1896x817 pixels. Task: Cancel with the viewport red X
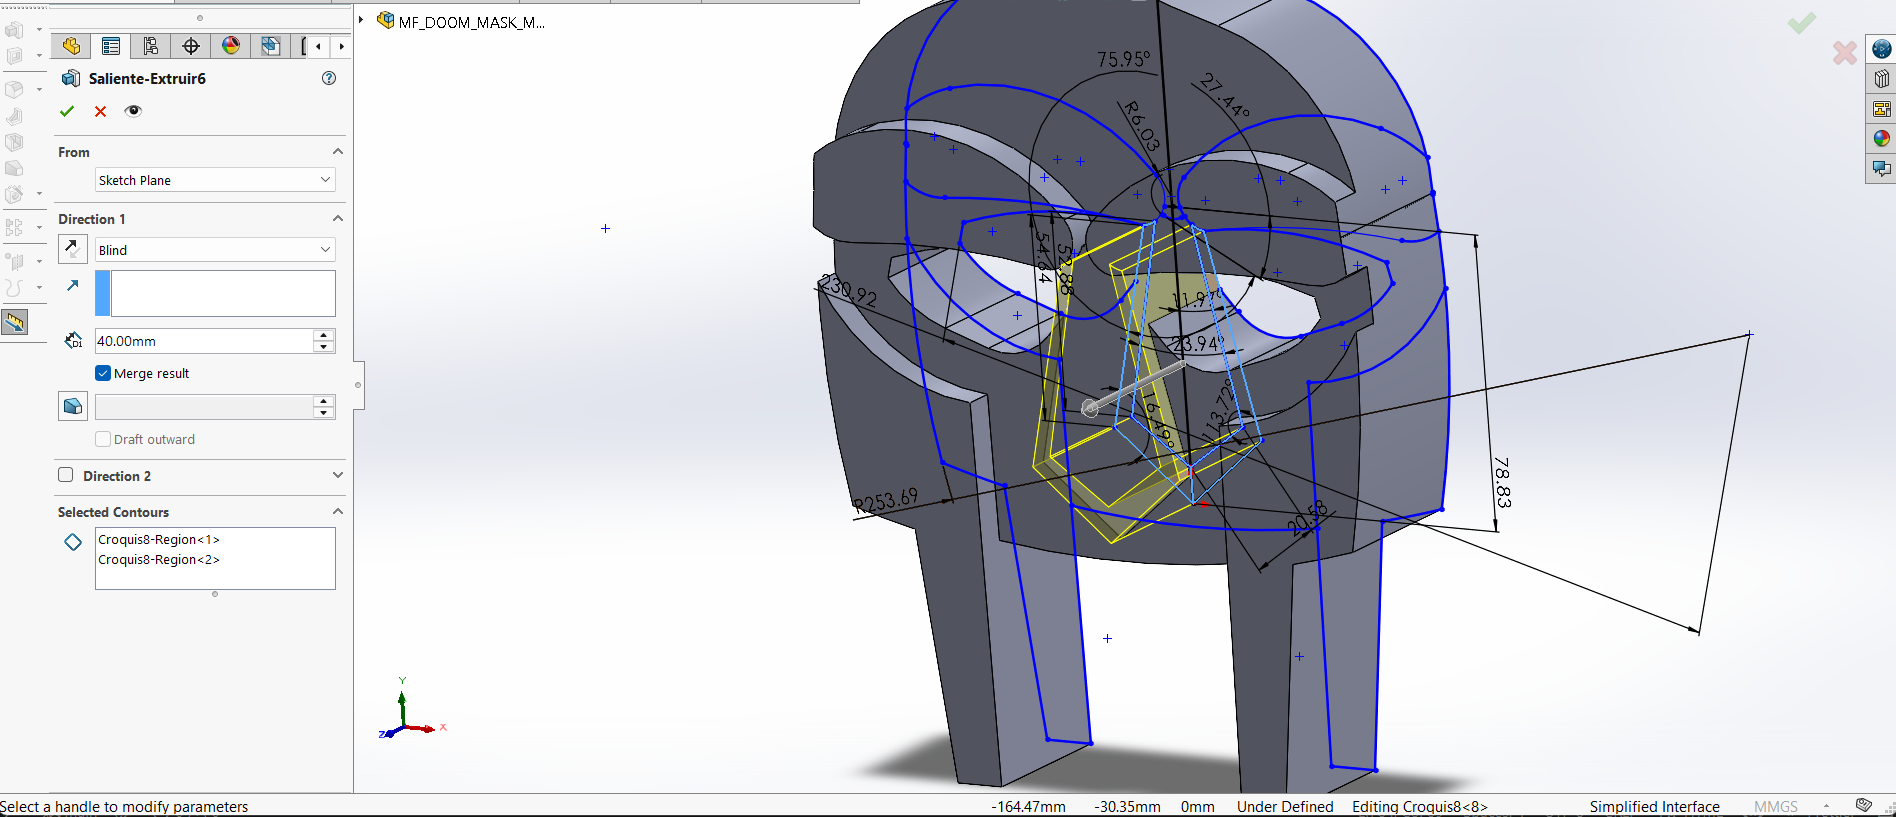click(x=1845, y=52)
